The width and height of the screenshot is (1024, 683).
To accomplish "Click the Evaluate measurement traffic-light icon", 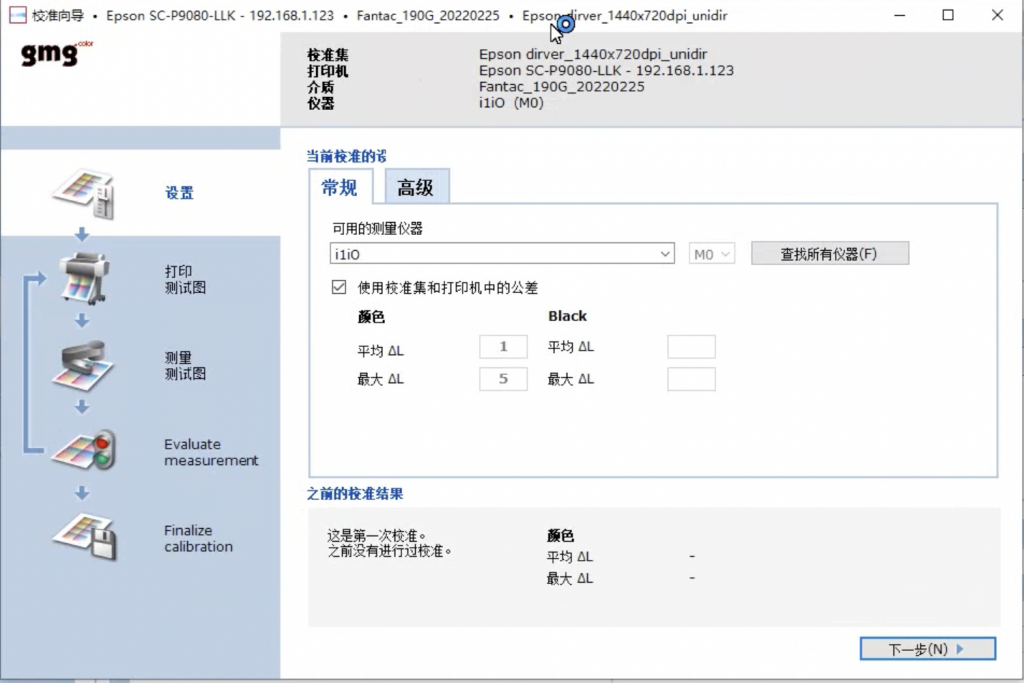I will (85, 450).
